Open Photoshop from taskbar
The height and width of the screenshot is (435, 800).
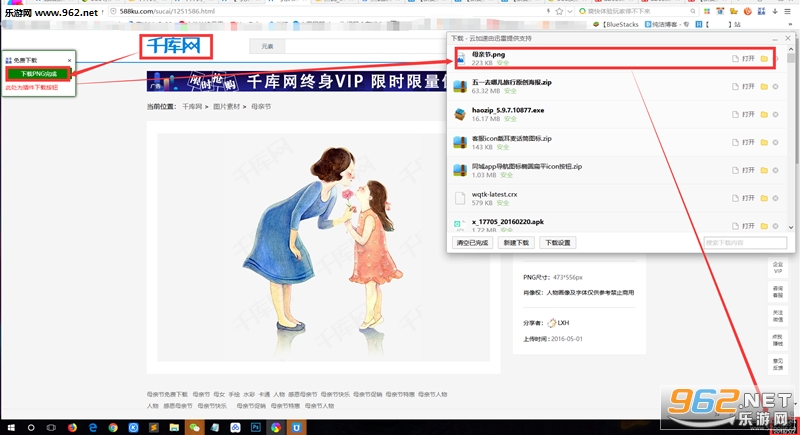click(x=256, y=427)
